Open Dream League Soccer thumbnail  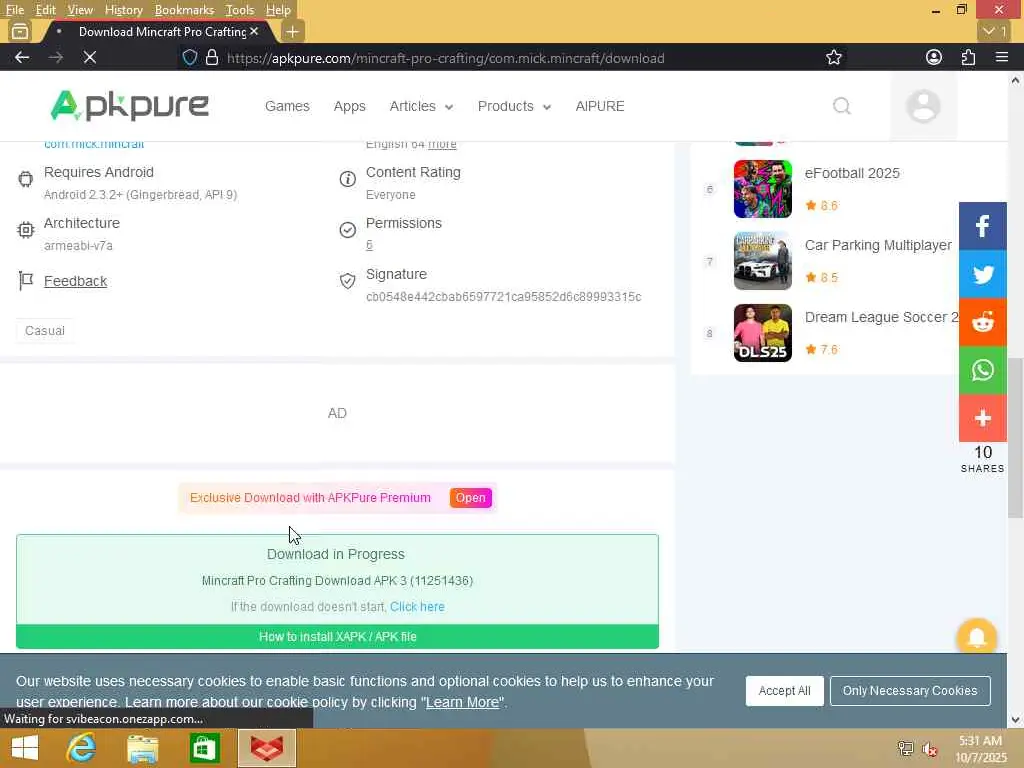tap(762, 333)
